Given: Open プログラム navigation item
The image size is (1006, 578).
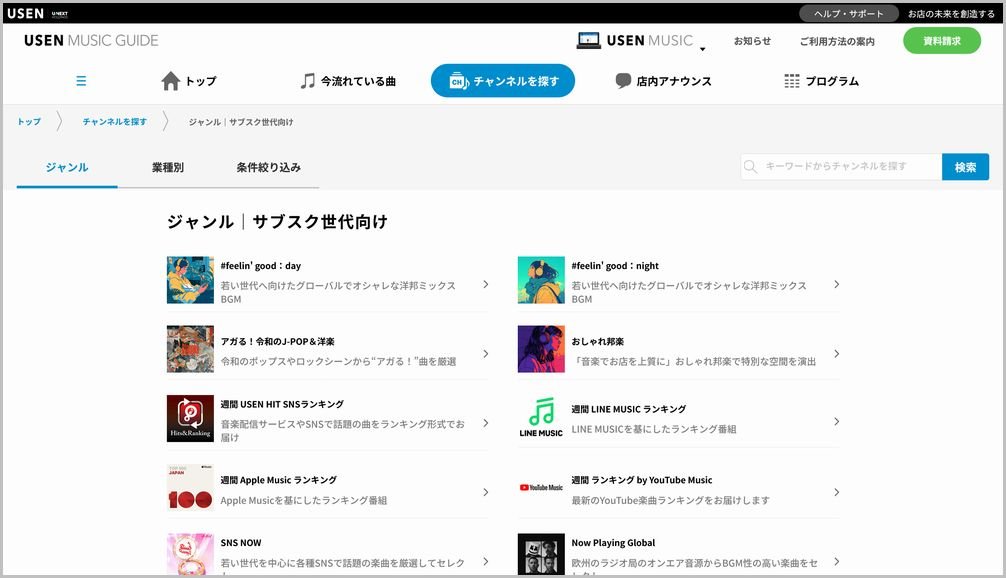Looking at the screenshot, I should (x=822, y=81).
